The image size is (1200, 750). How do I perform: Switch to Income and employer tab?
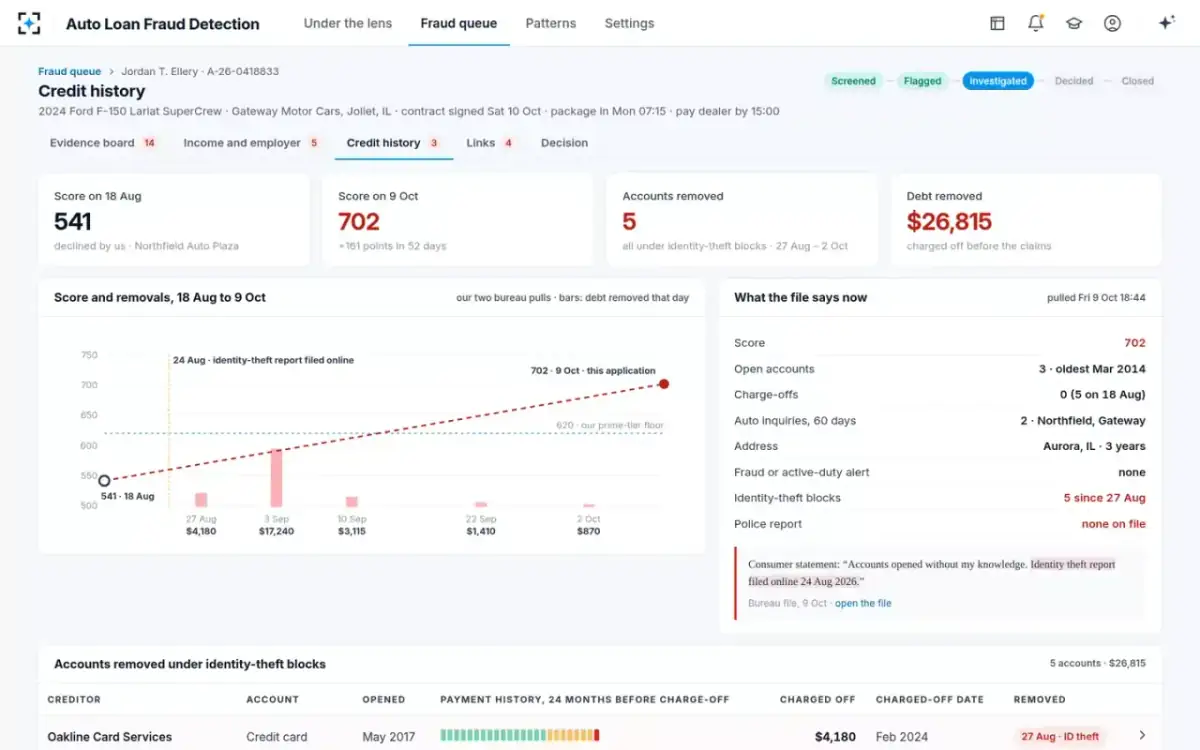click(251, 143)
